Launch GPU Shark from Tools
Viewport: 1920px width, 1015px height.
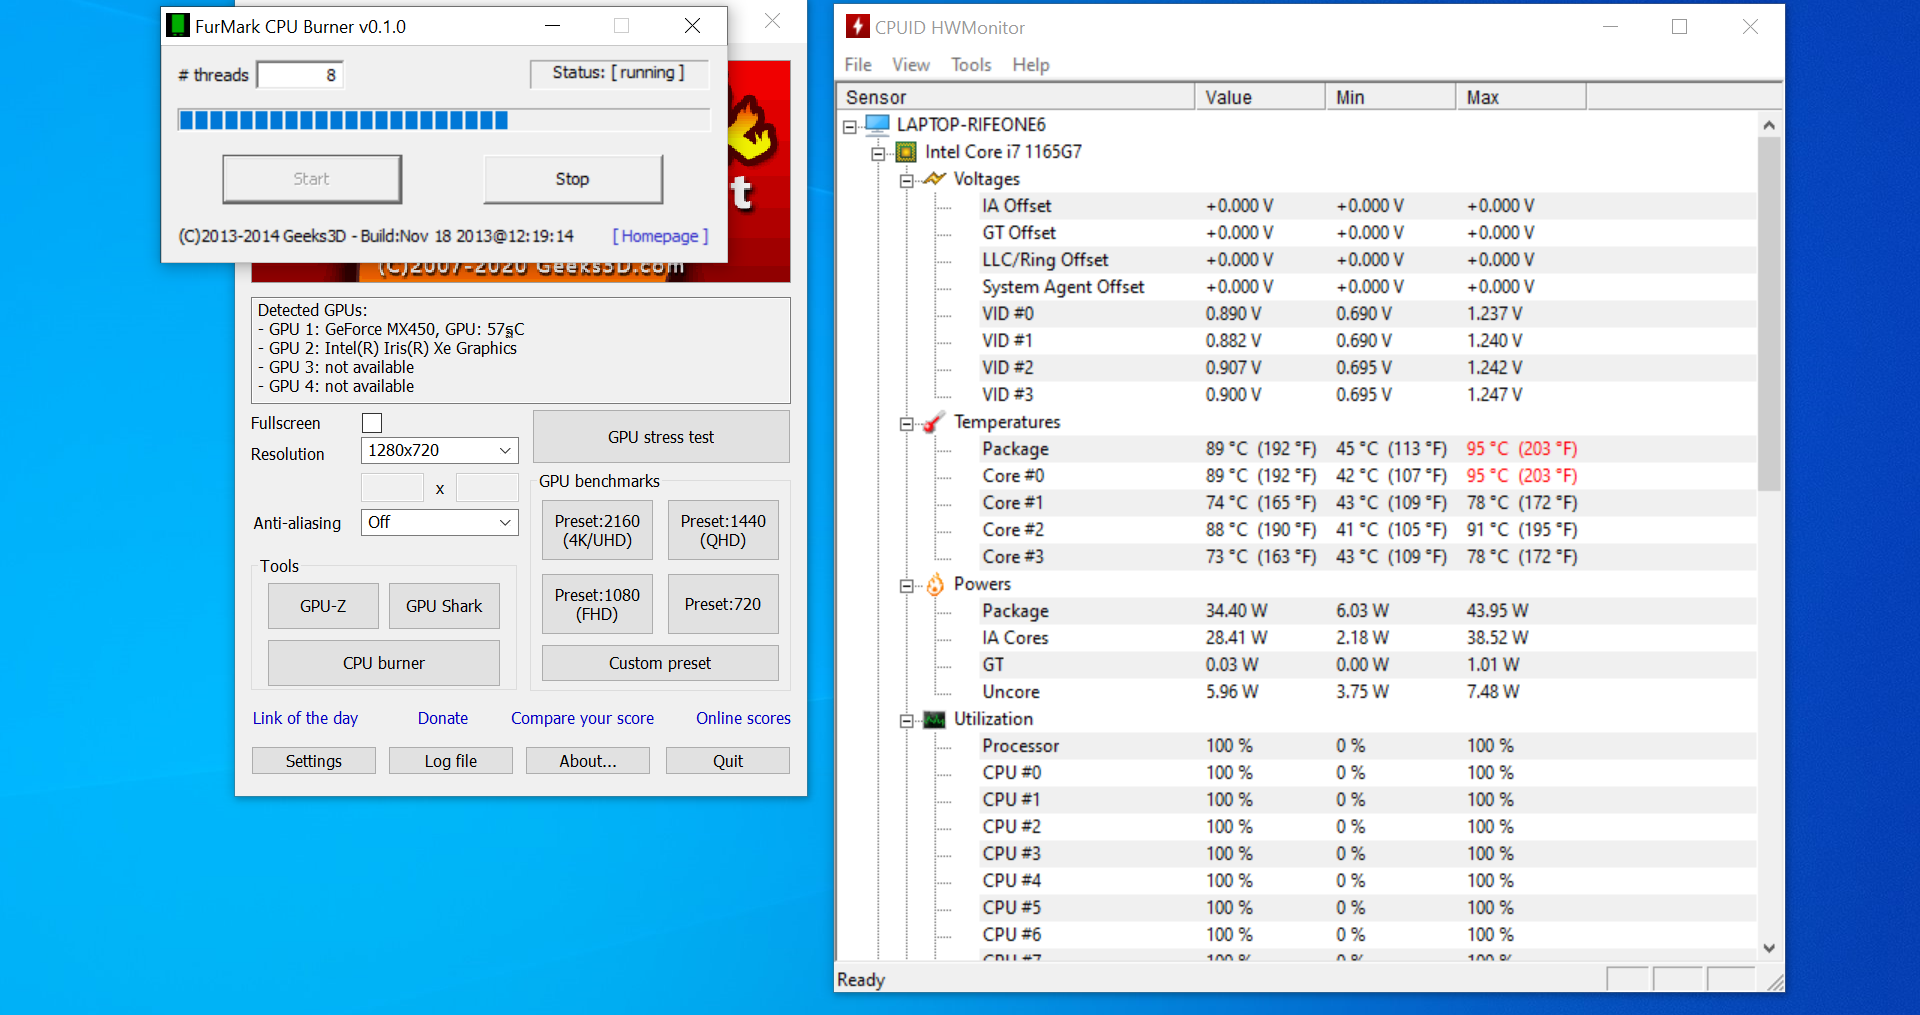pyautogui.click(x=444, y=606)
